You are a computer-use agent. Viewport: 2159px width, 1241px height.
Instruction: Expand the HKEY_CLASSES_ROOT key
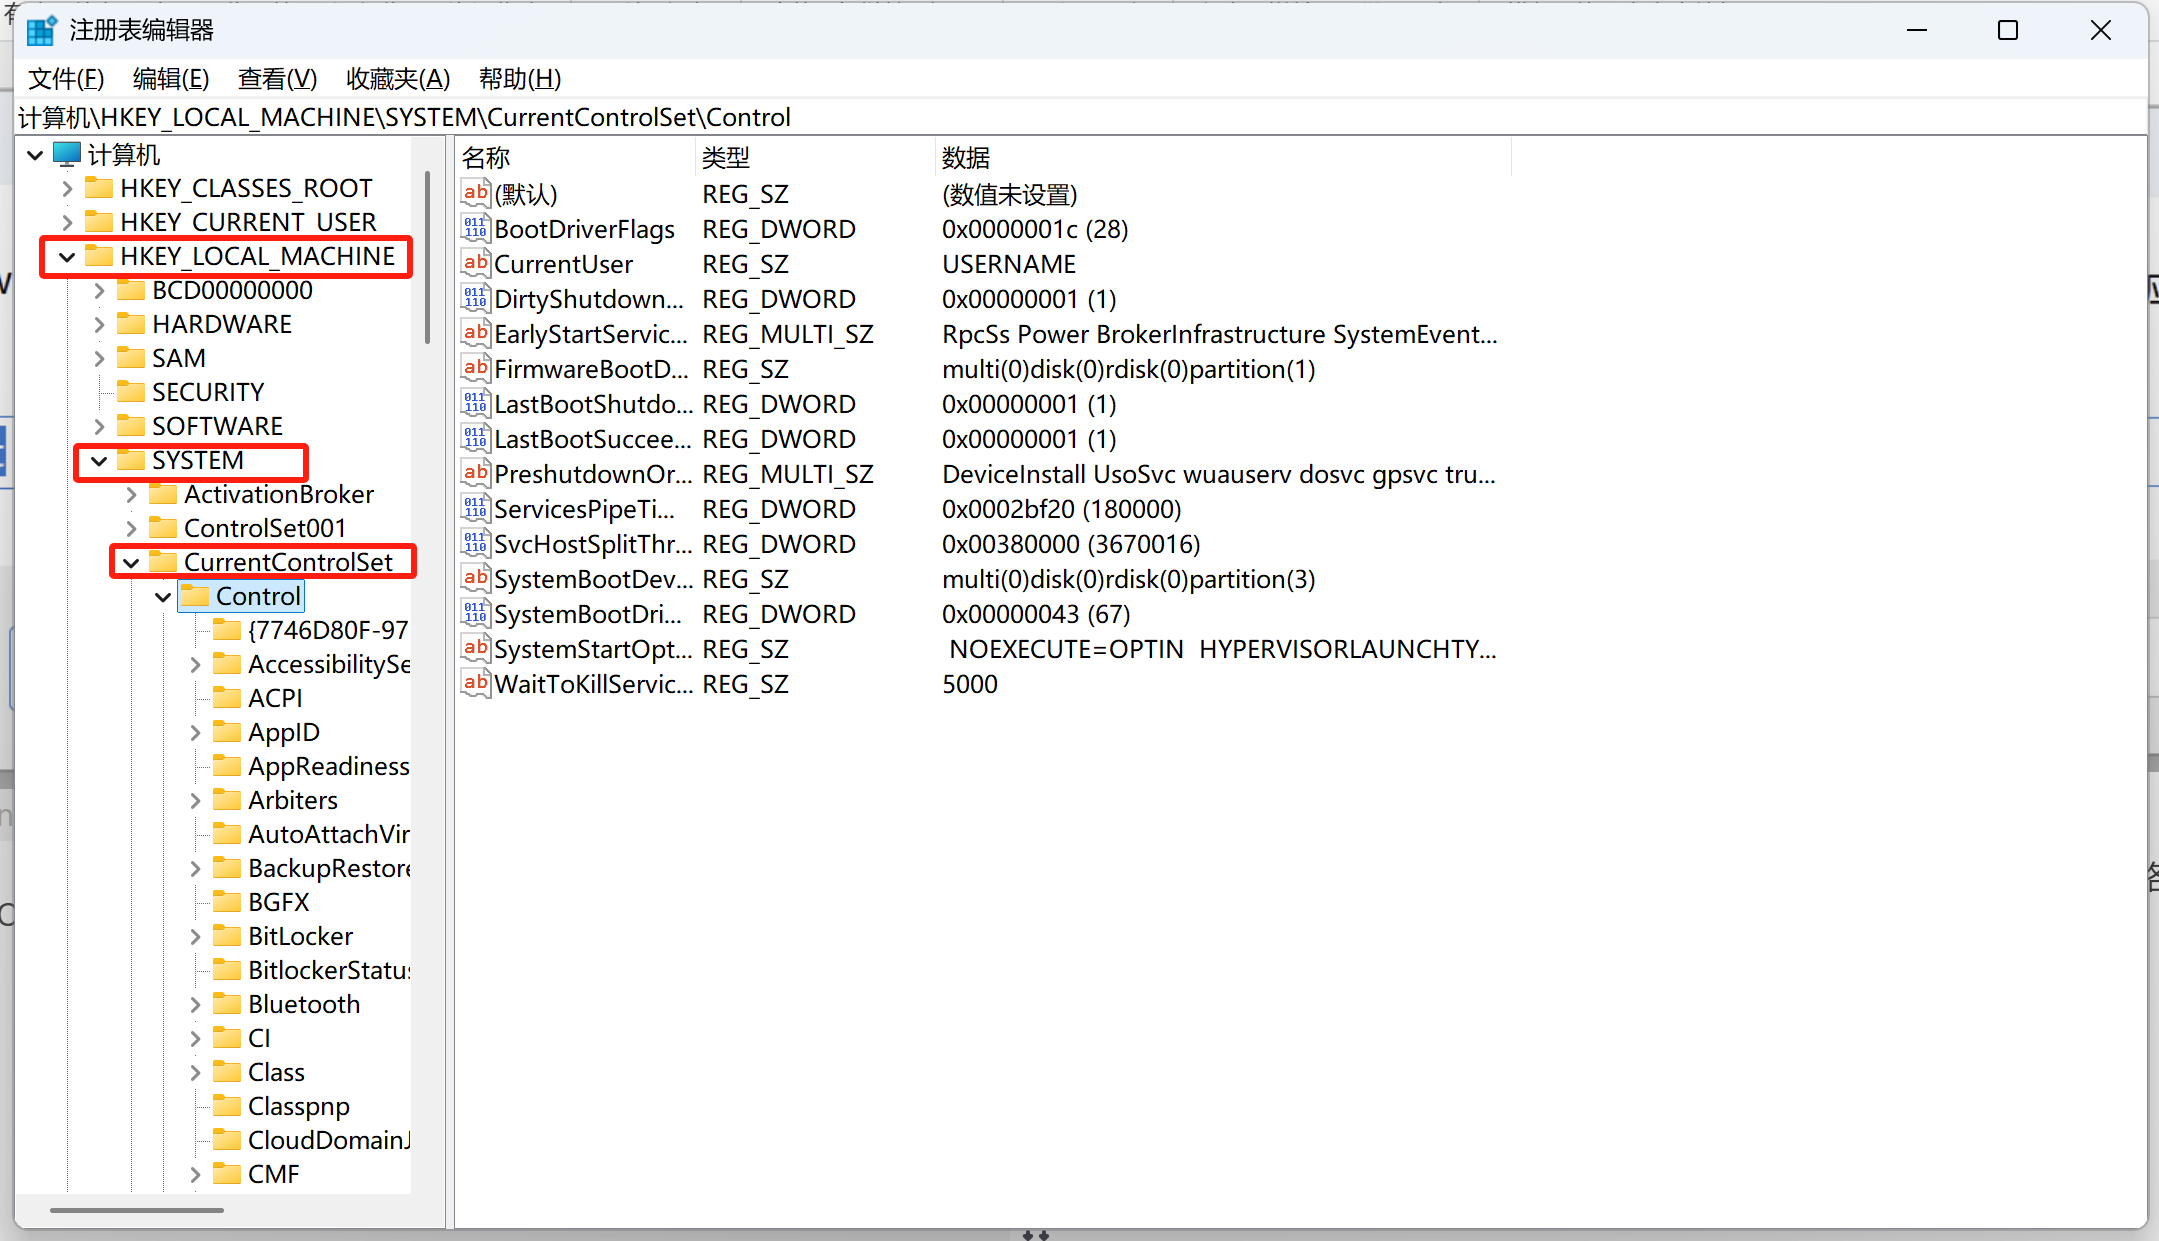click(x=67, y=189)
